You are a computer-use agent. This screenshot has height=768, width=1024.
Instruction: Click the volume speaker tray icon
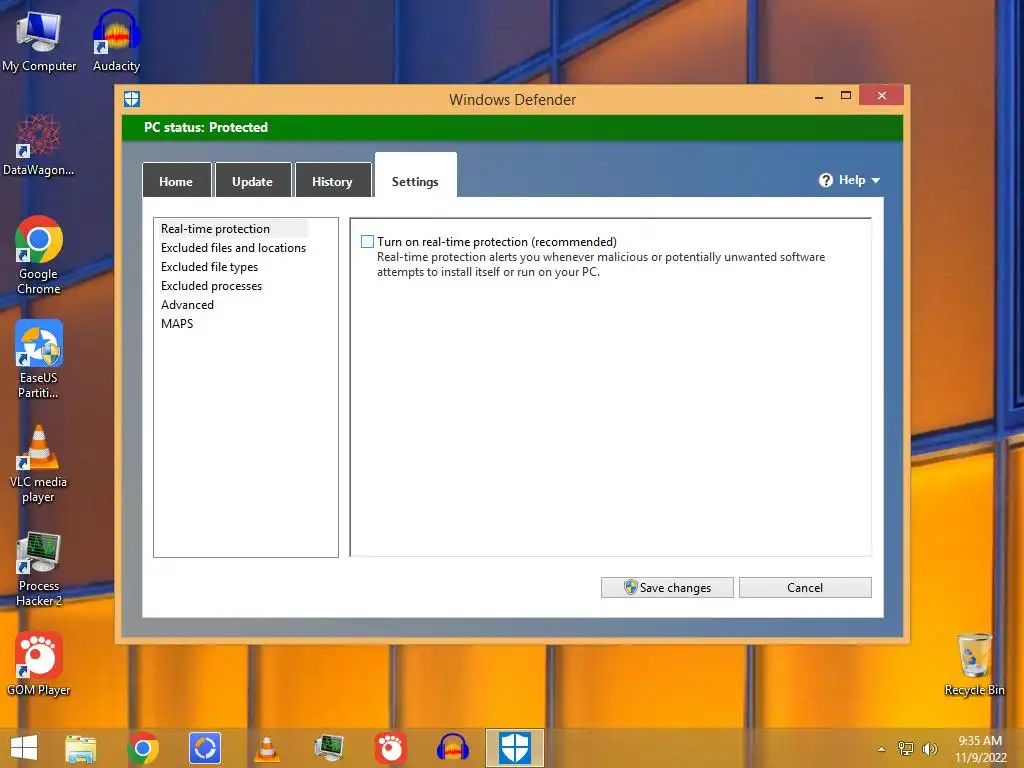(x=929, y=748)
